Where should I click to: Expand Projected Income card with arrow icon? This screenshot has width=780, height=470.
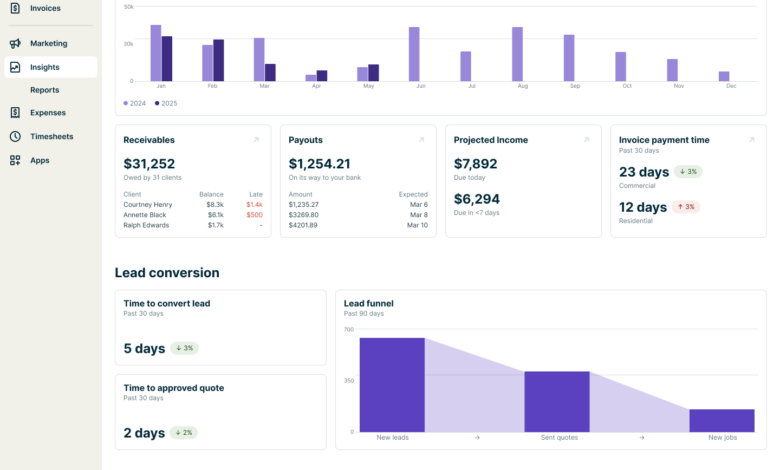pyautogui.click(x=586, y=140)
